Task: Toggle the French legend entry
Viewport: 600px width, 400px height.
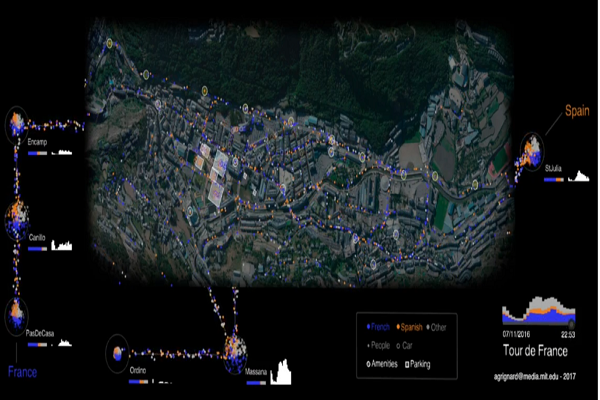Action: coord(378,327)
